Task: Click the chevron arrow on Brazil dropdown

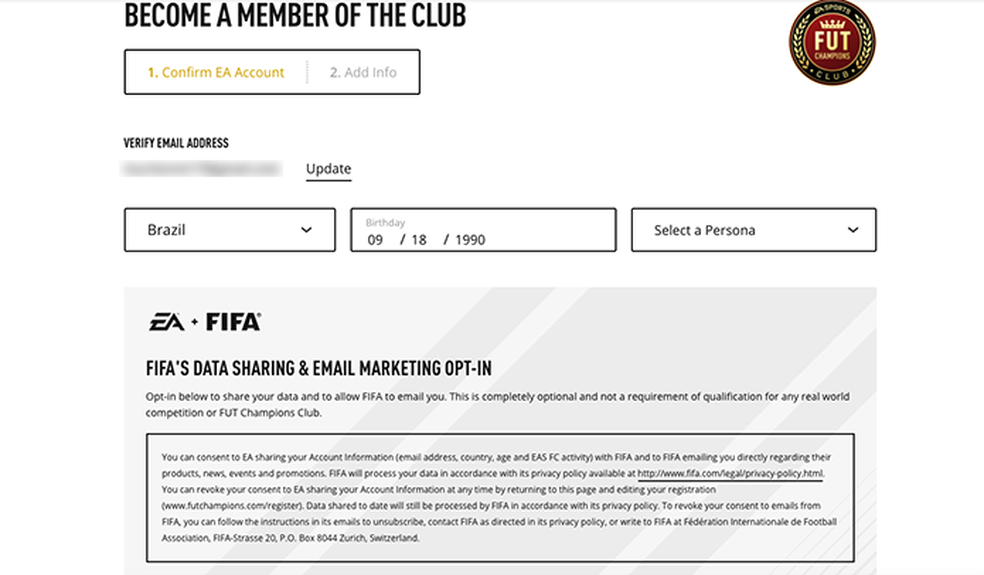Action: pos(306,230)
